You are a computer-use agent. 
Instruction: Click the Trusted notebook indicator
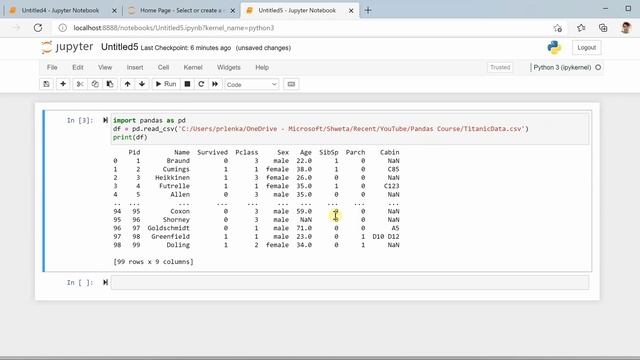[x=500, y=67]
